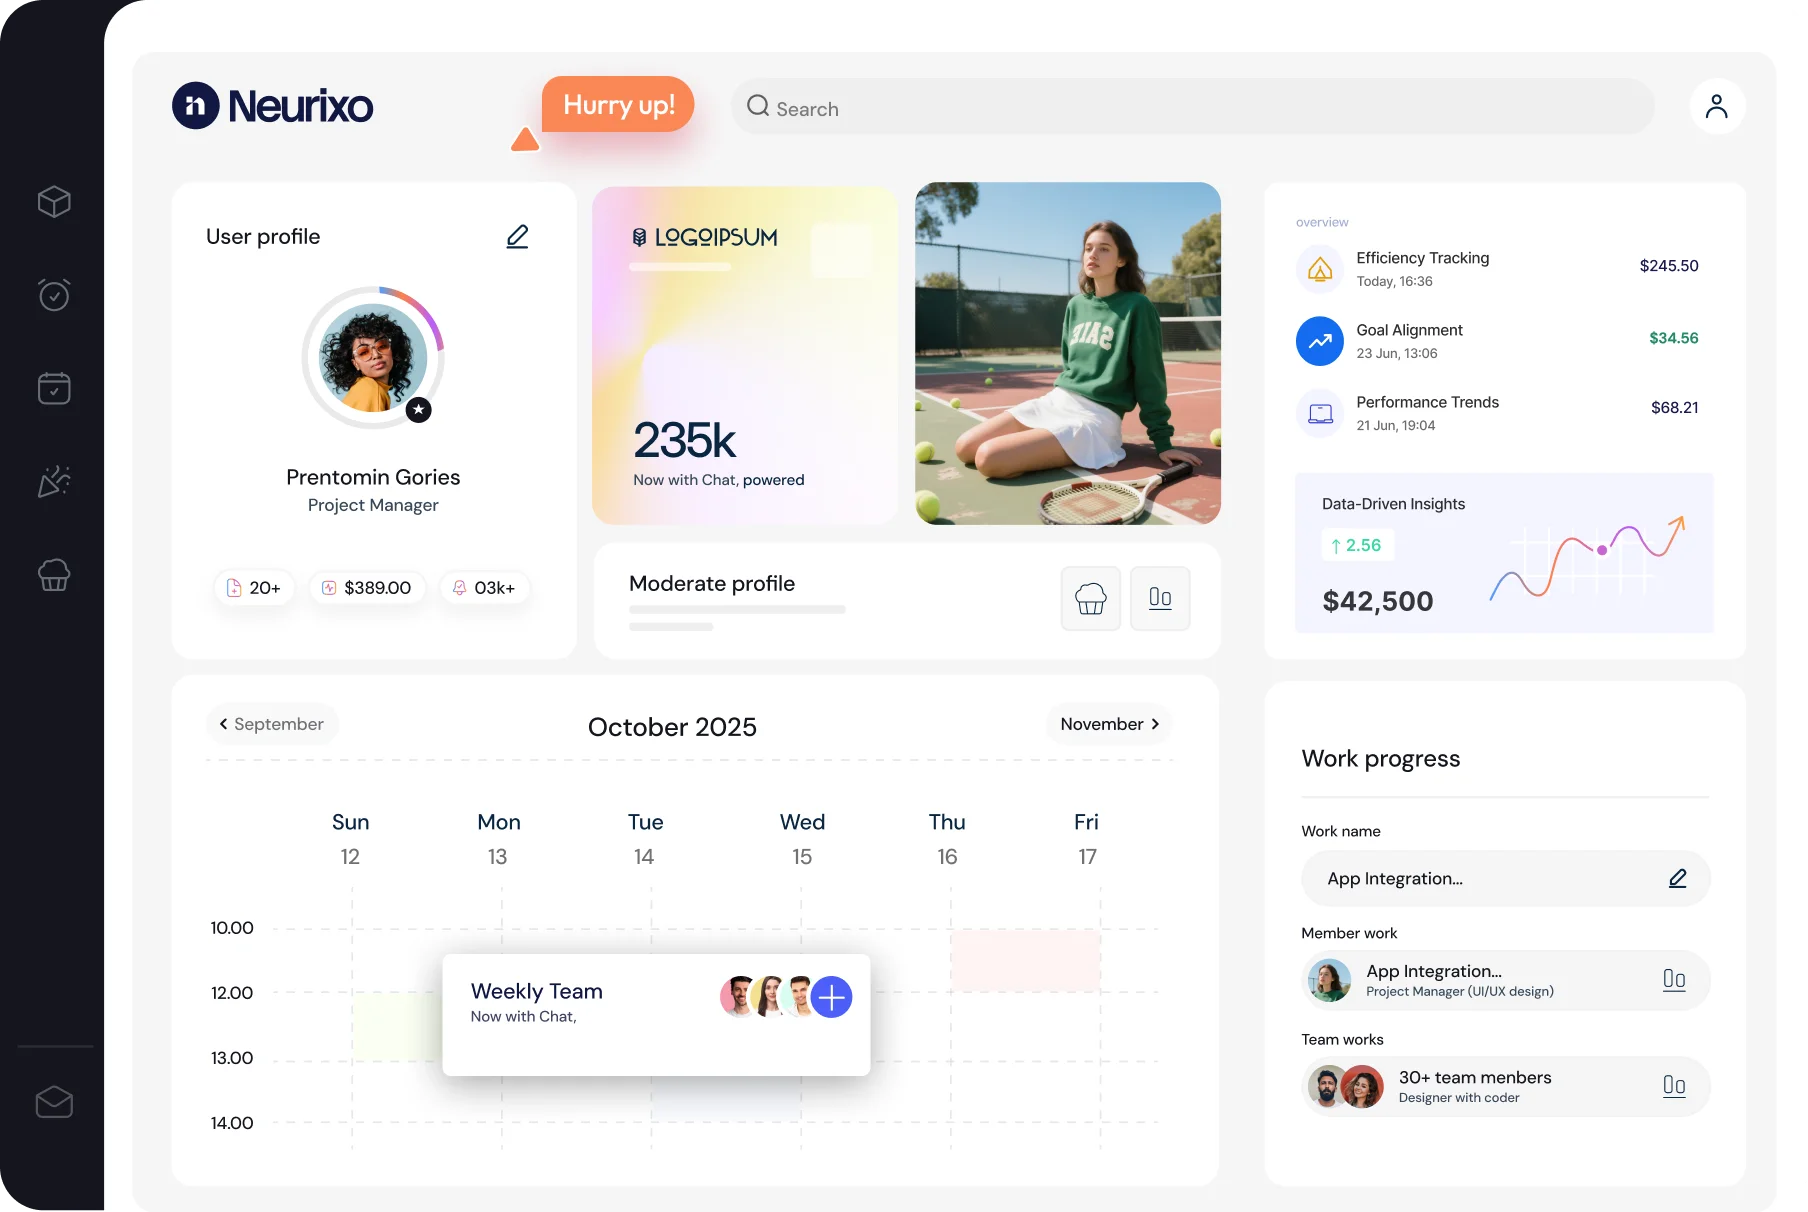Image resolution: width=1808 pixels, height=1212 pixels.
Task: Select Mon 13 in calendar
Action: [498, 839]
